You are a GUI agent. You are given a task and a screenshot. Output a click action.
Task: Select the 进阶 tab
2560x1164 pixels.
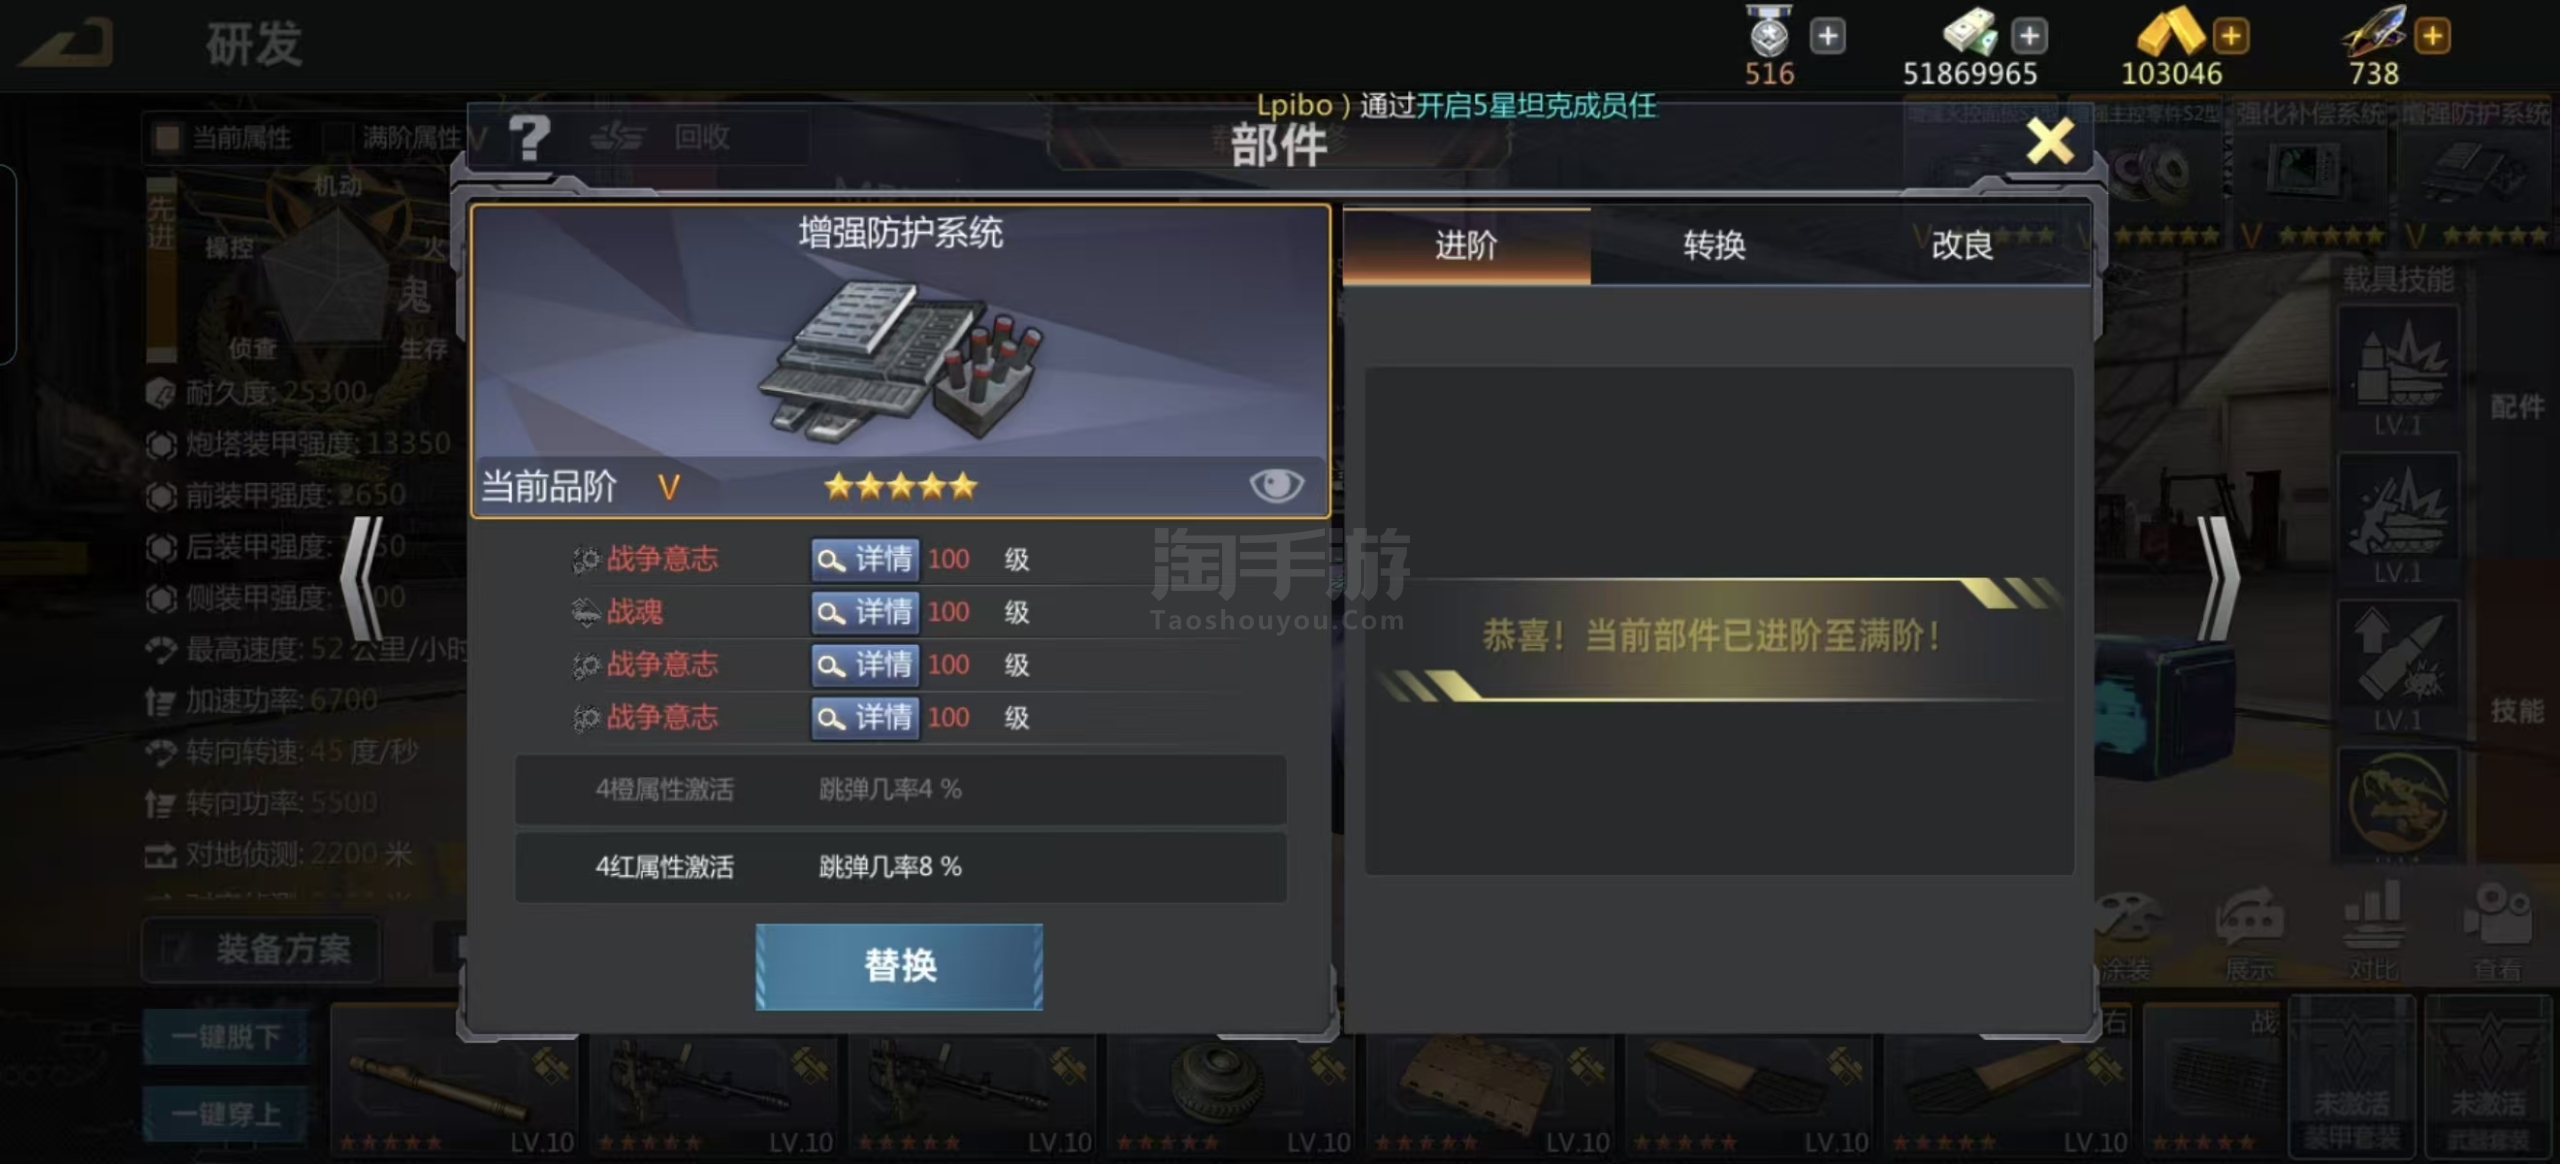pos(1466,245)
